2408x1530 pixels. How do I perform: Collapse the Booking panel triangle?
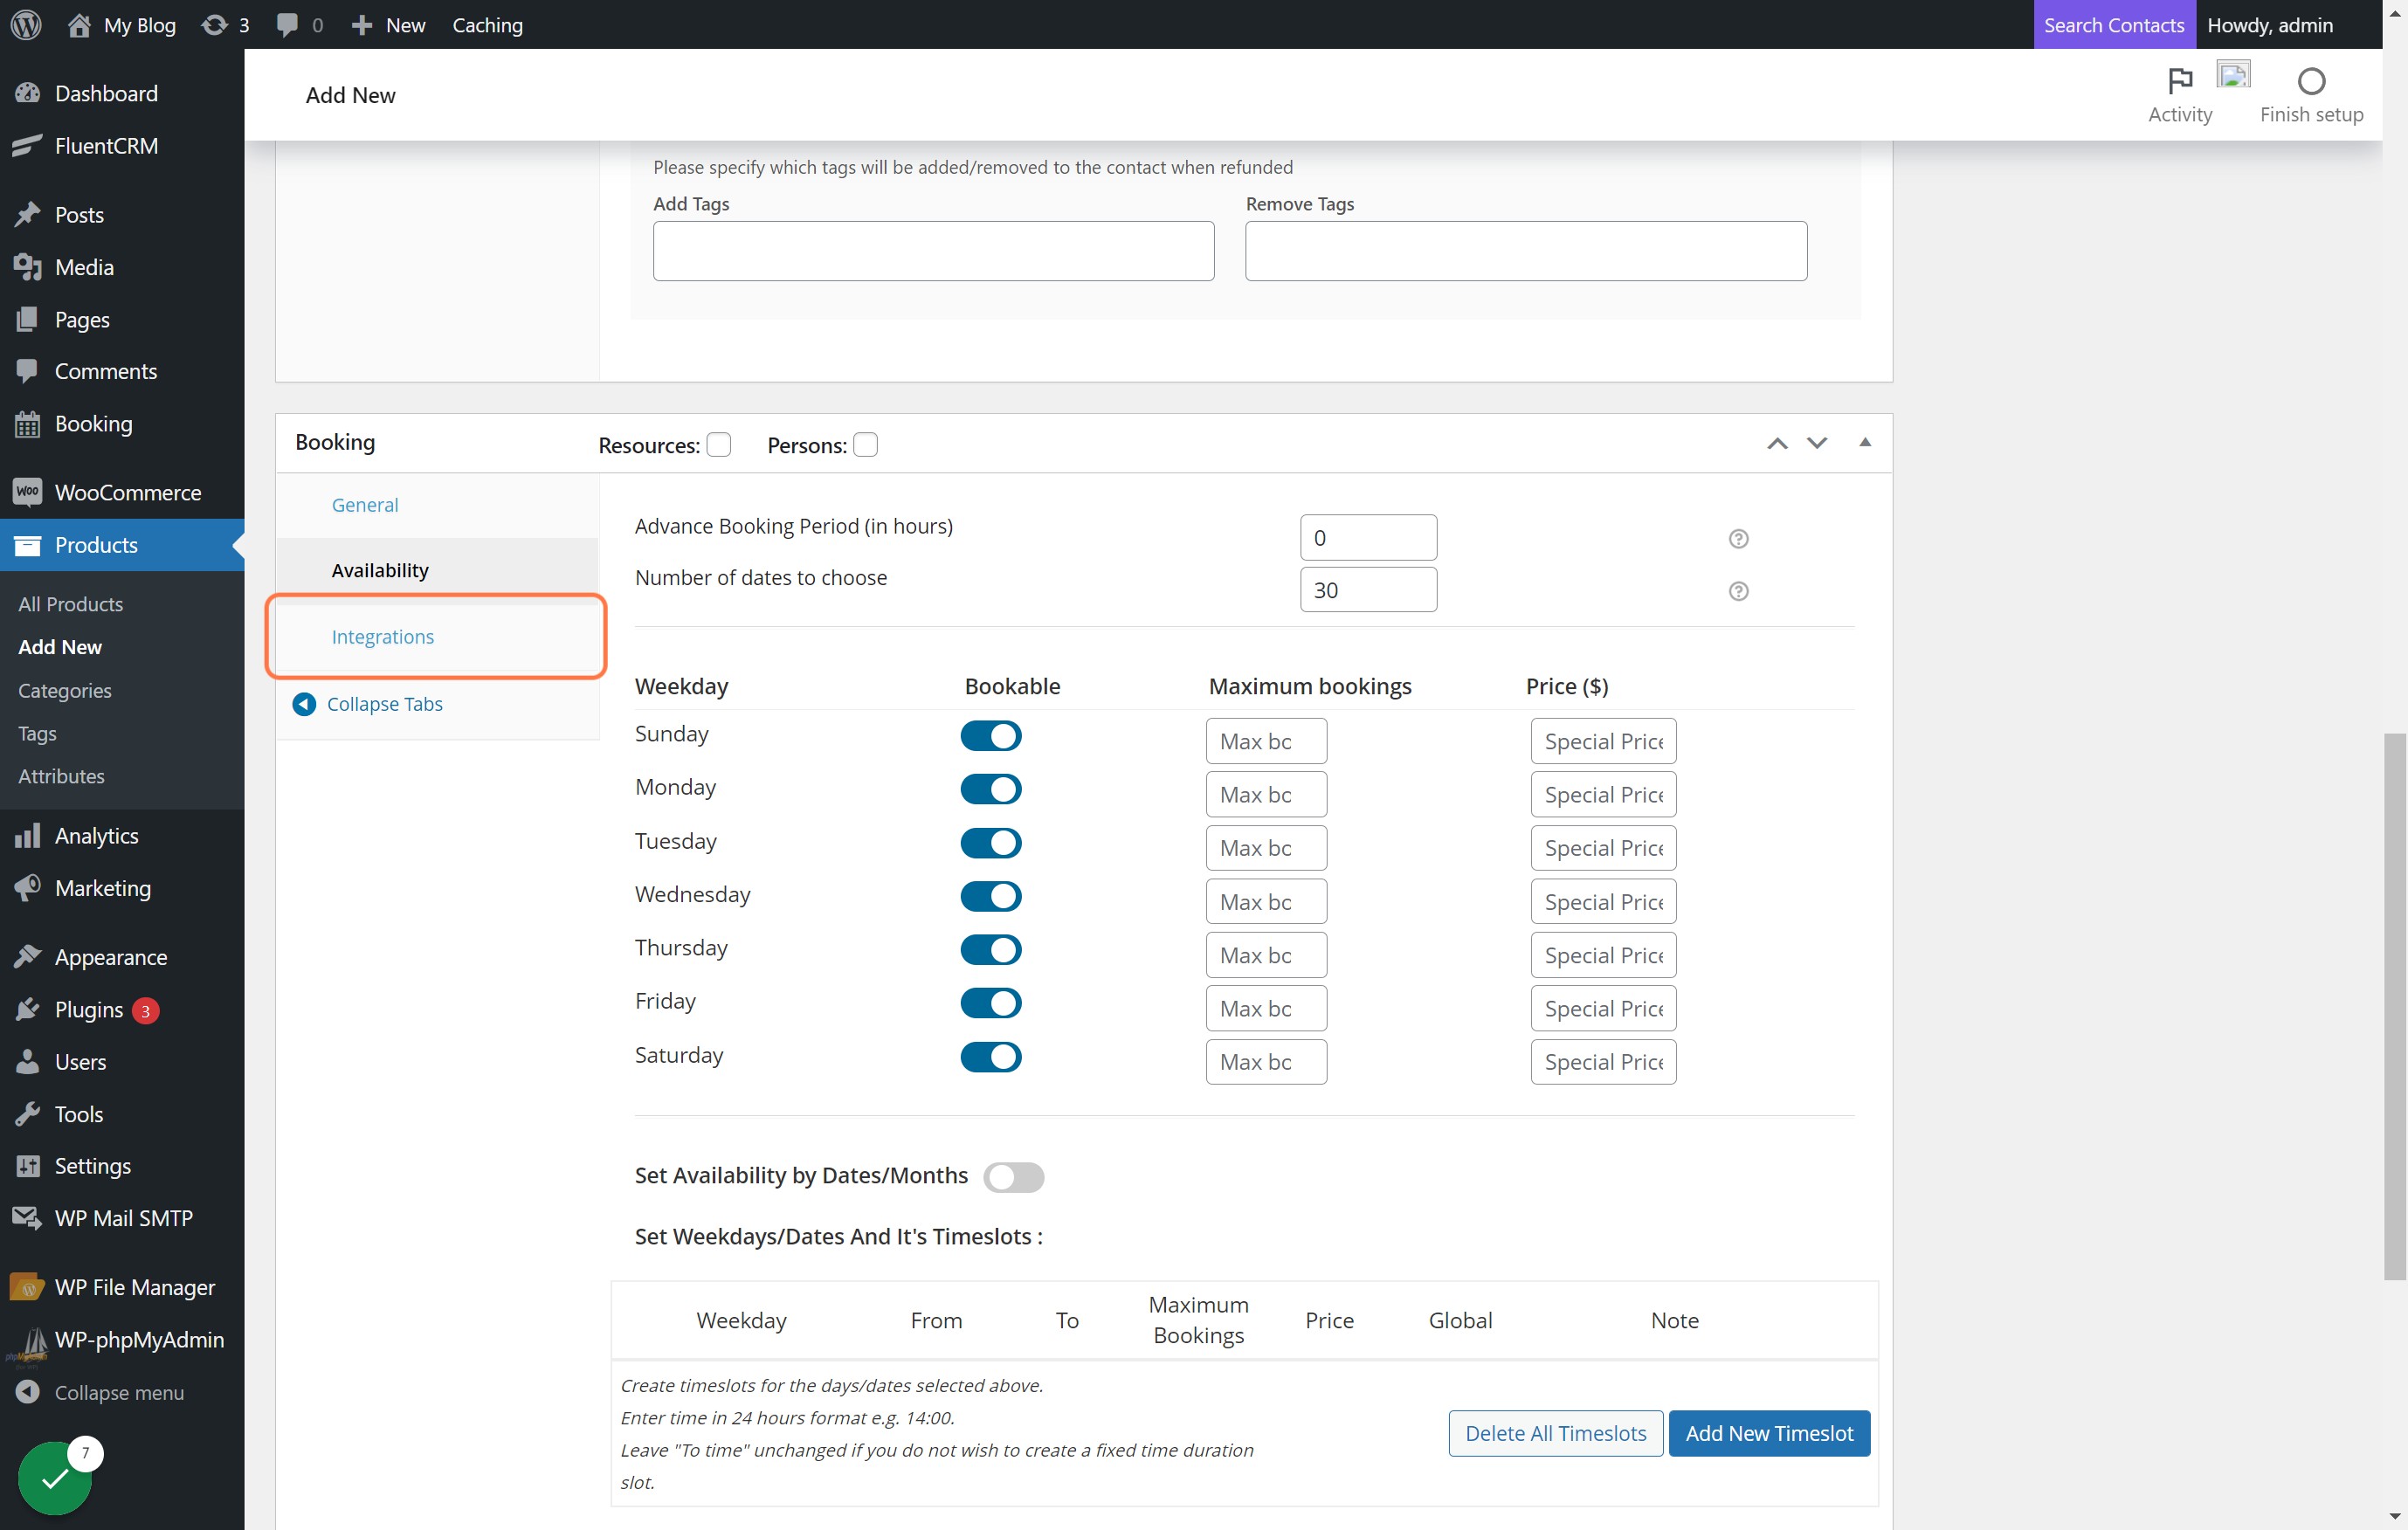1864,442
